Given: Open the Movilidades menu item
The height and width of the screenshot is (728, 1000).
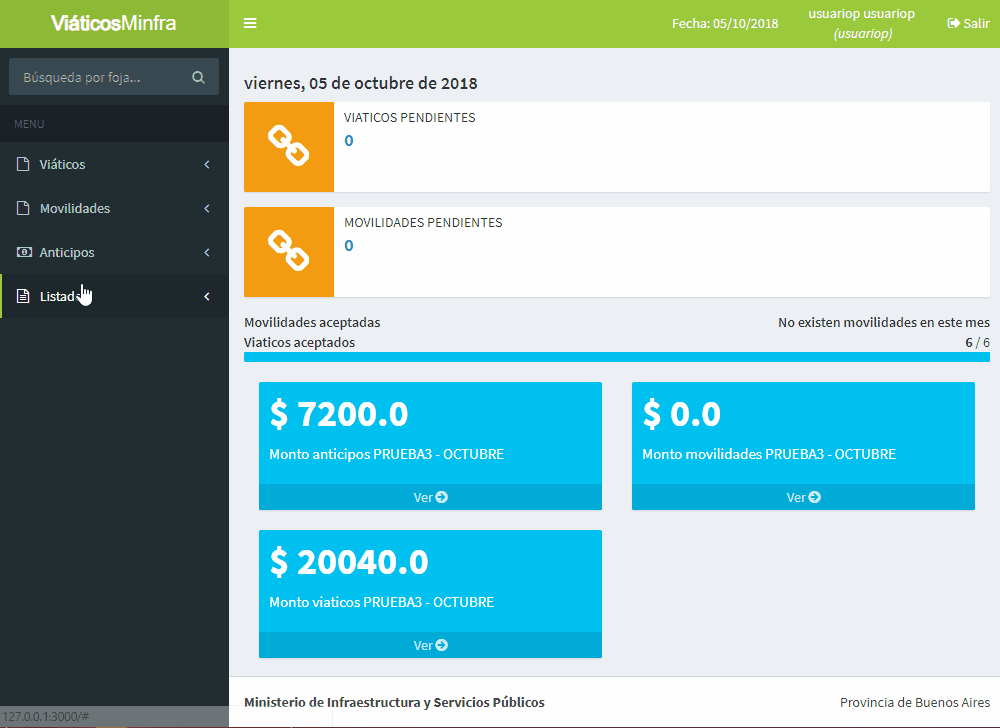Looking at the screenshot, I should (75, 209).
